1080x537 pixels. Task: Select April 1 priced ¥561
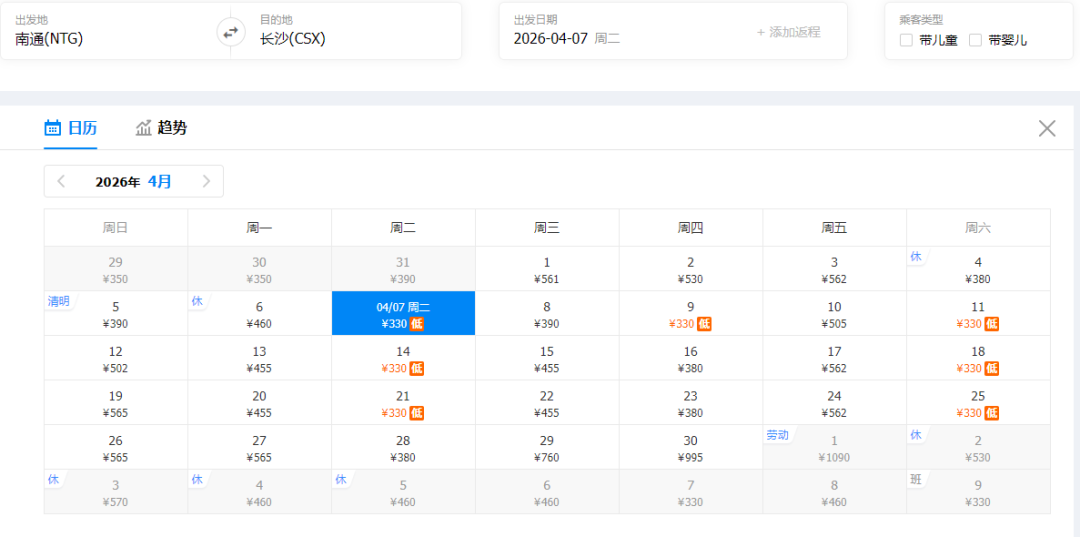point(547,269)
